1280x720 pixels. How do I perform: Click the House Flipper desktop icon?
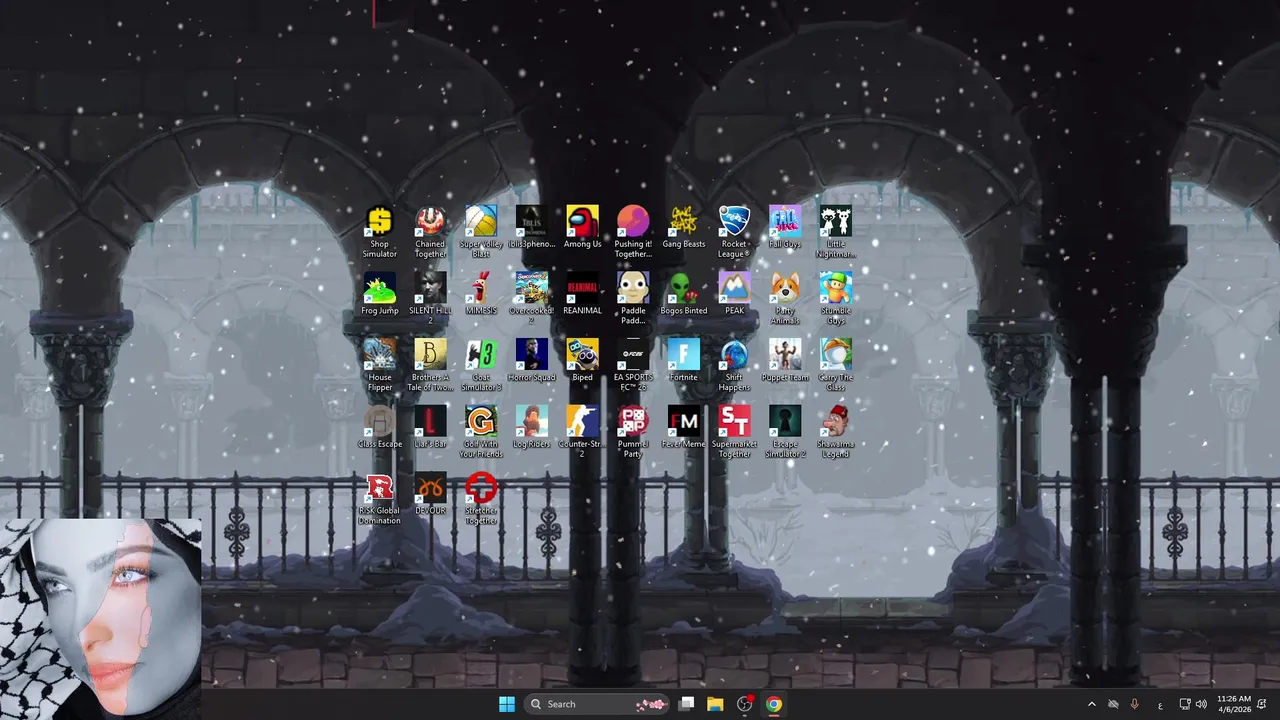point(380,366)
